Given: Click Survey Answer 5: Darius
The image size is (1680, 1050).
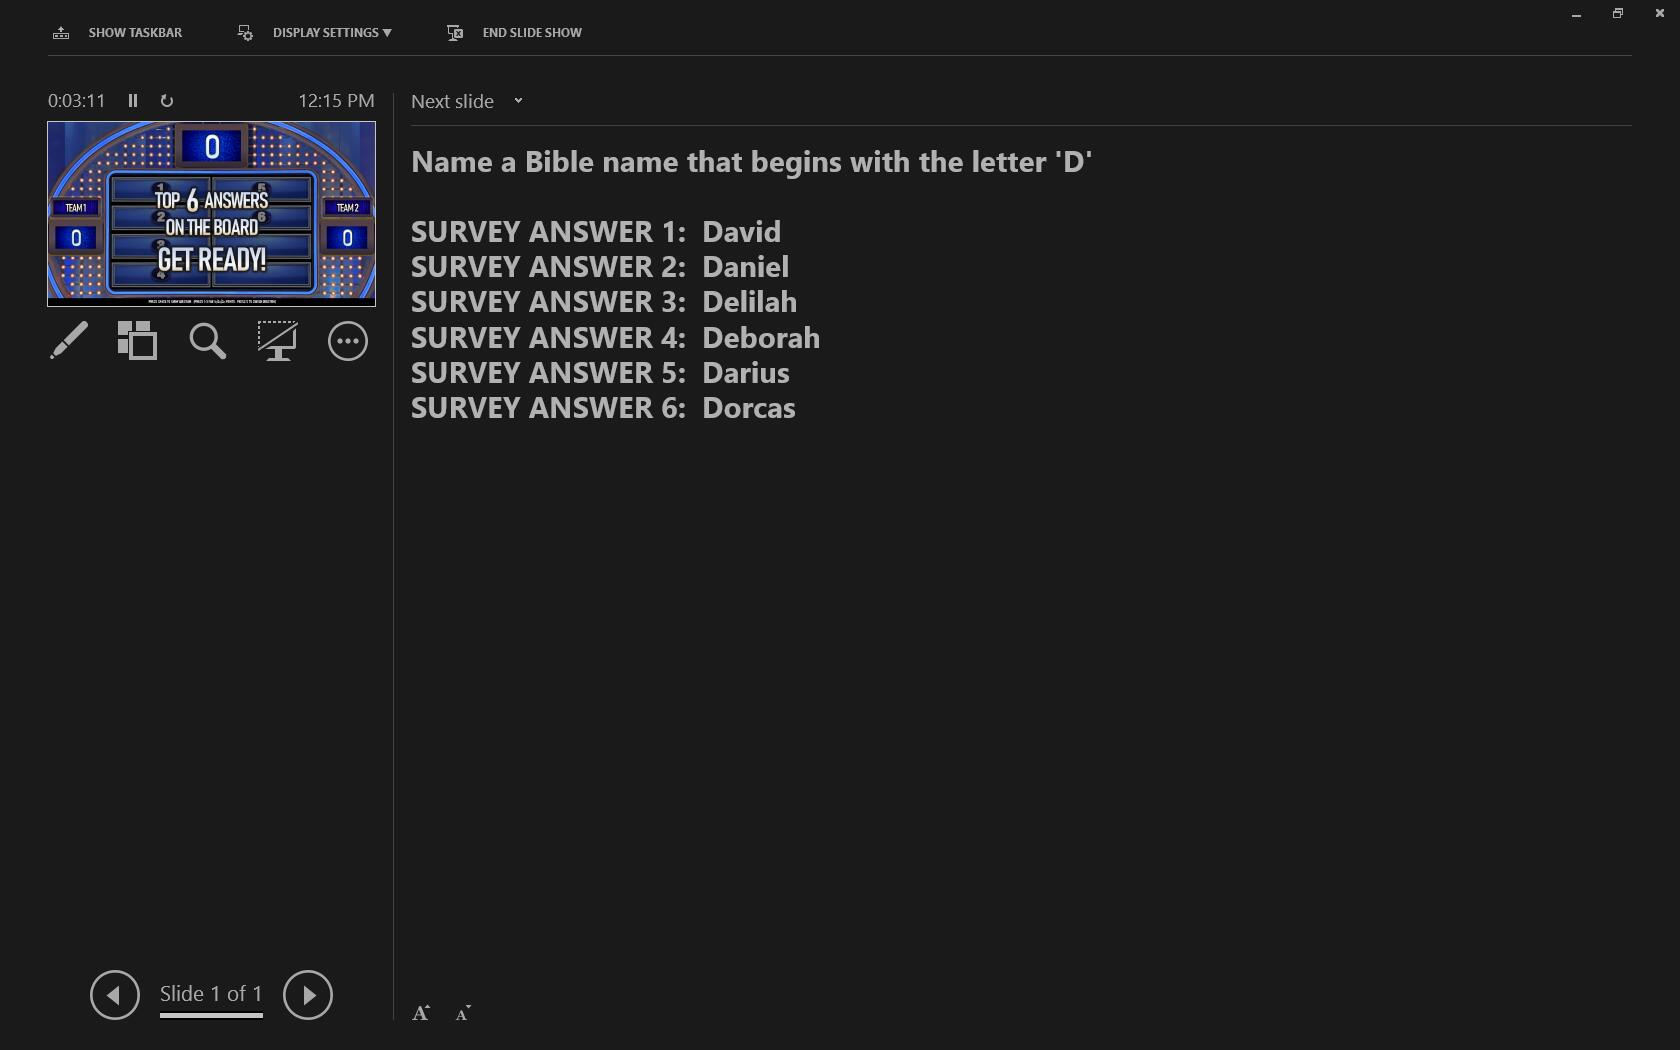Looking at the screenshot, I should click(x=600, y=373).
